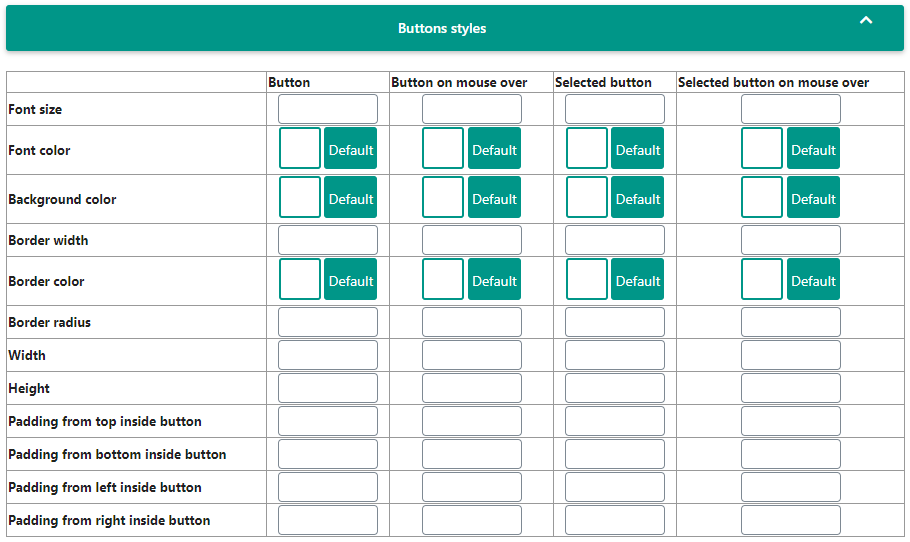Focus Padding from right field, Selected button on mouse over
Screen dimensions: 910x542
pos(791,520)
